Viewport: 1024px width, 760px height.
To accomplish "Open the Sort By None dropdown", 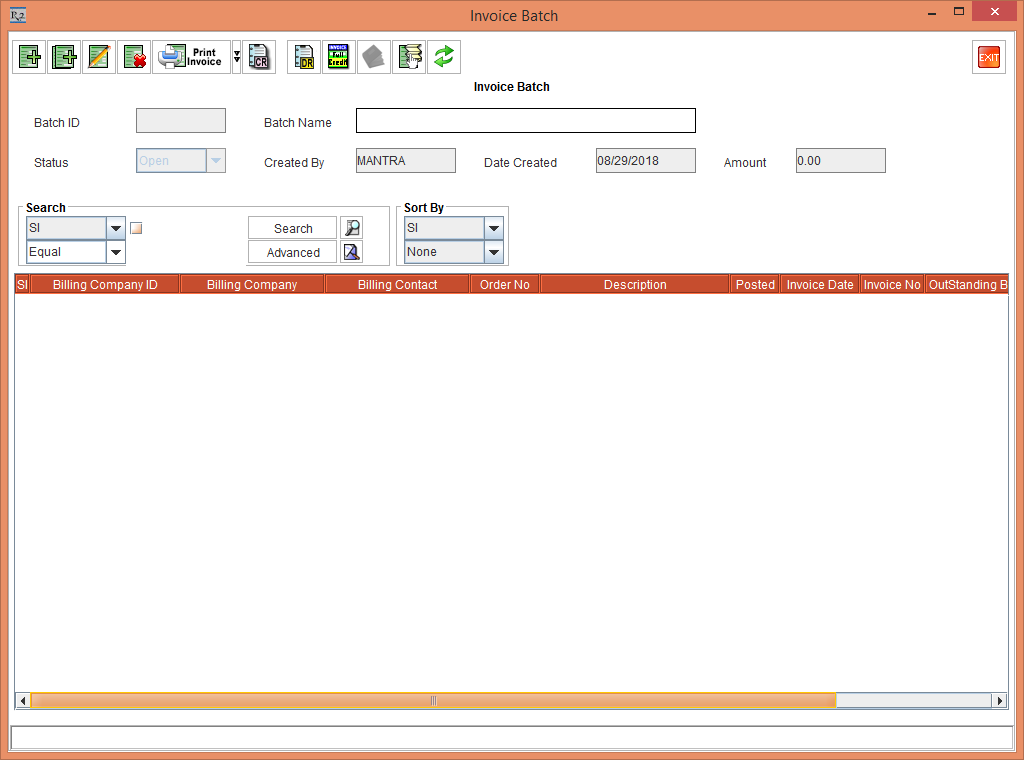I will pos(493,252).
